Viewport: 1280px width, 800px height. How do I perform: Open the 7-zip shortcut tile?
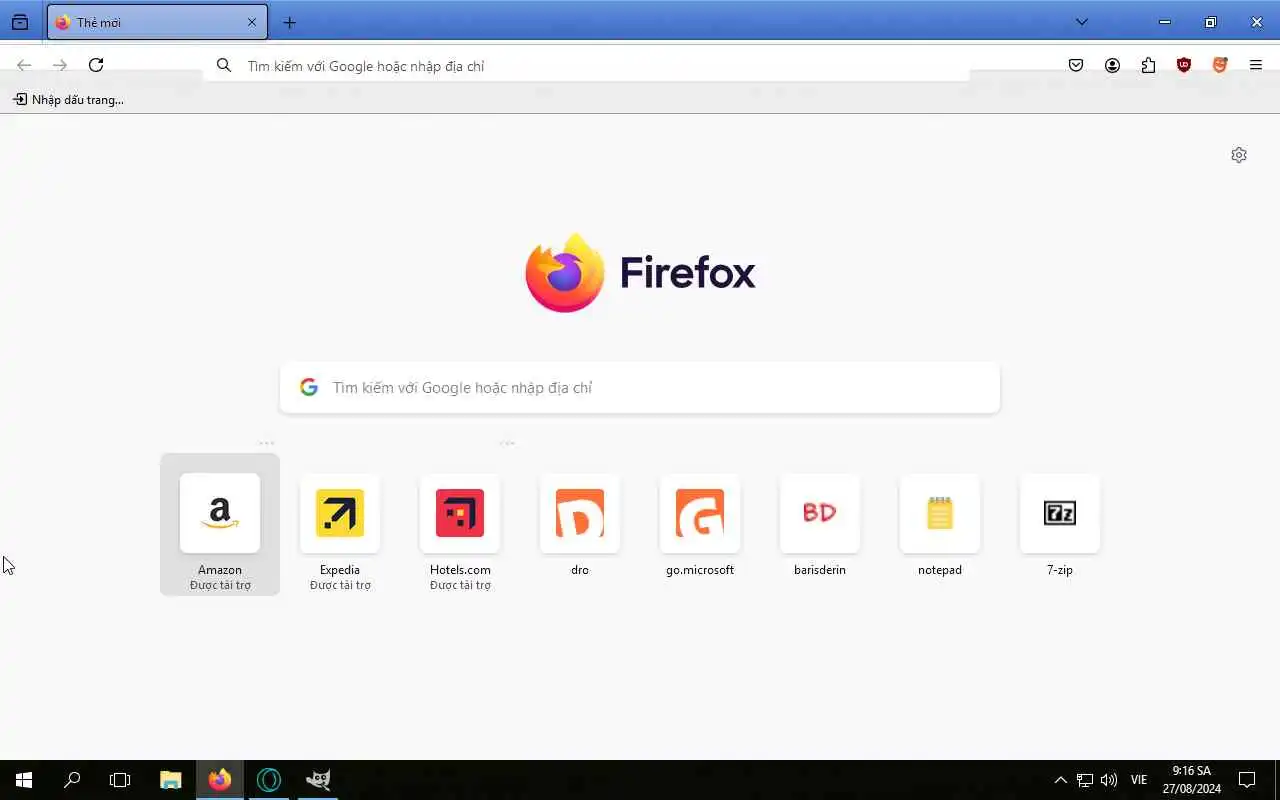1060,525
